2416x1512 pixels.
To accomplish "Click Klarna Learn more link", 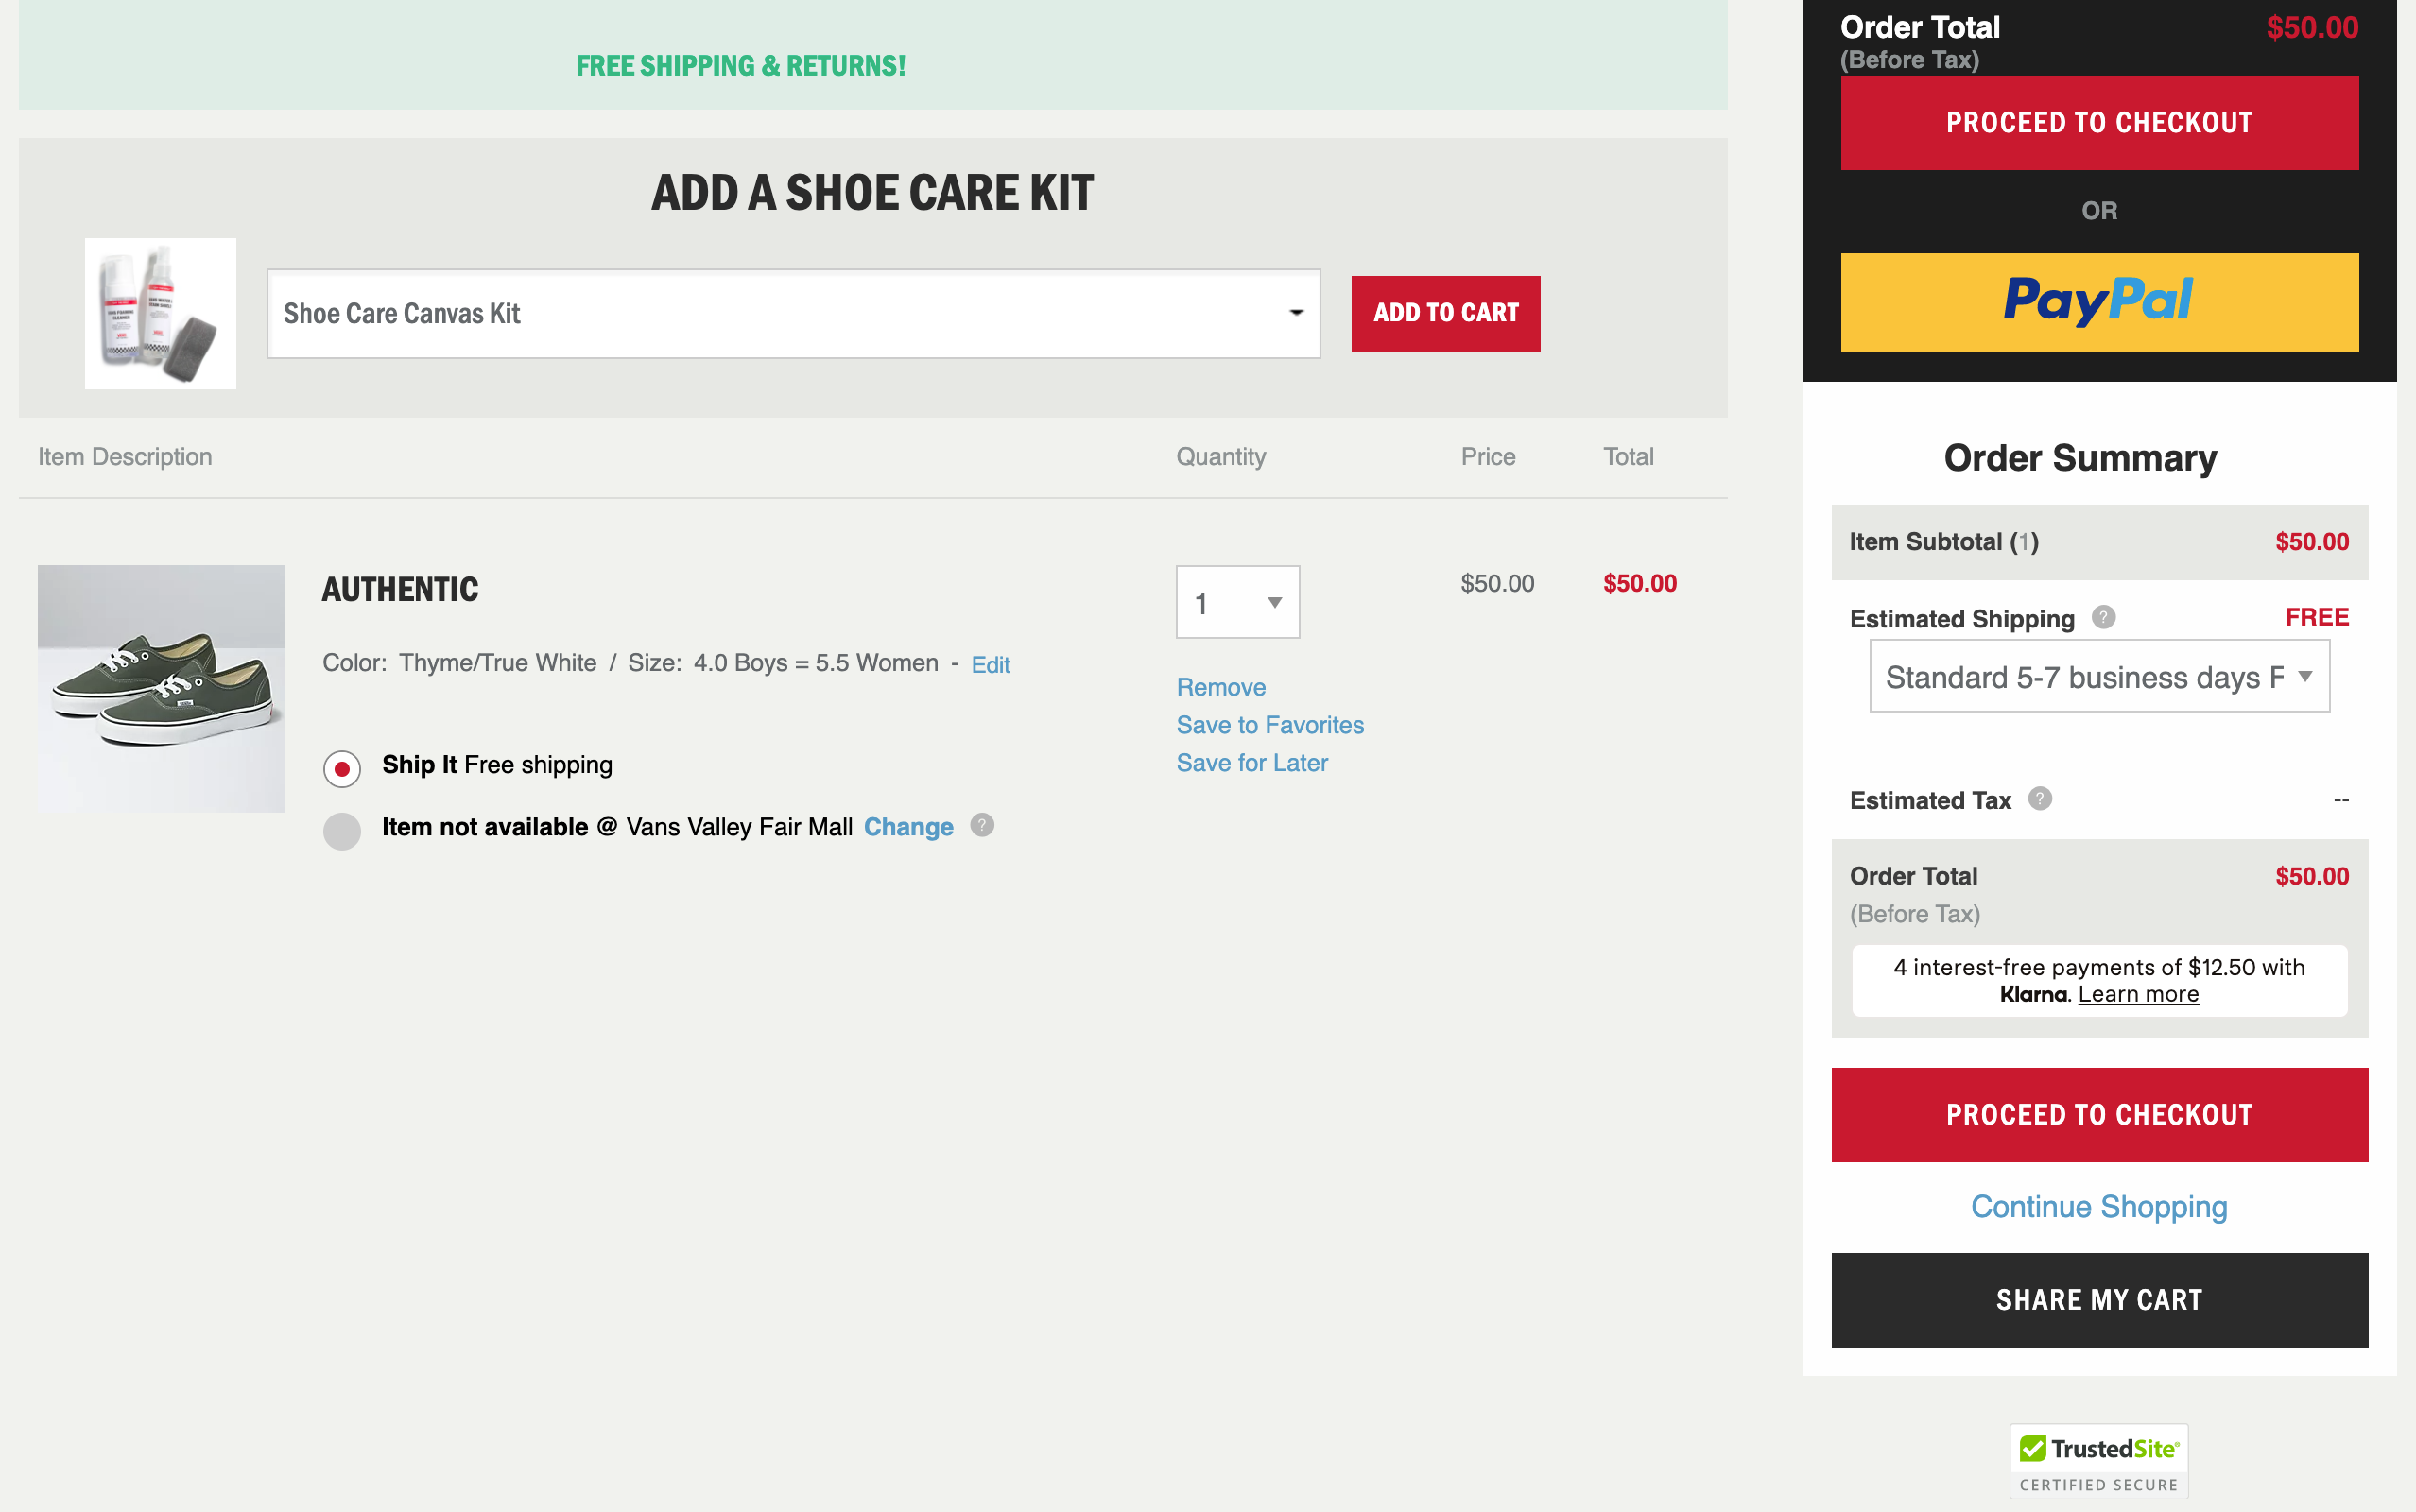I will (x=2137, y=994).
